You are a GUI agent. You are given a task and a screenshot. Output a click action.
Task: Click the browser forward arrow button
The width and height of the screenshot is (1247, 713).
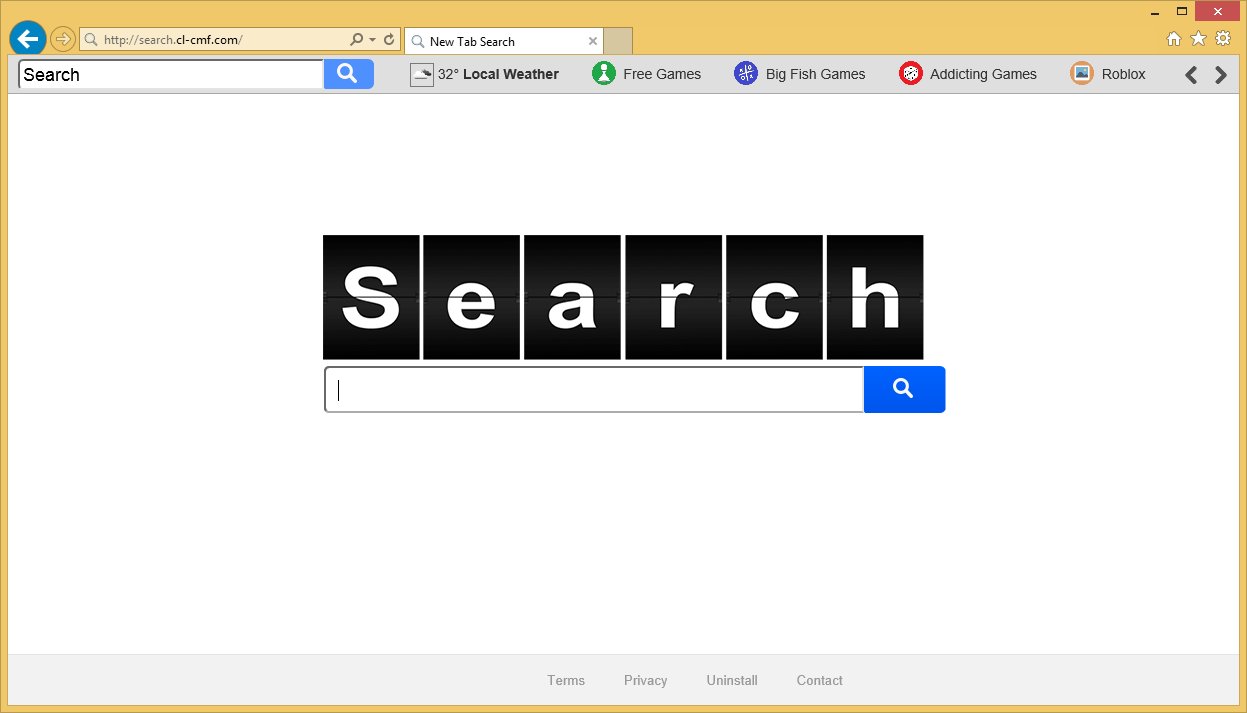click(x=63, y=39)
